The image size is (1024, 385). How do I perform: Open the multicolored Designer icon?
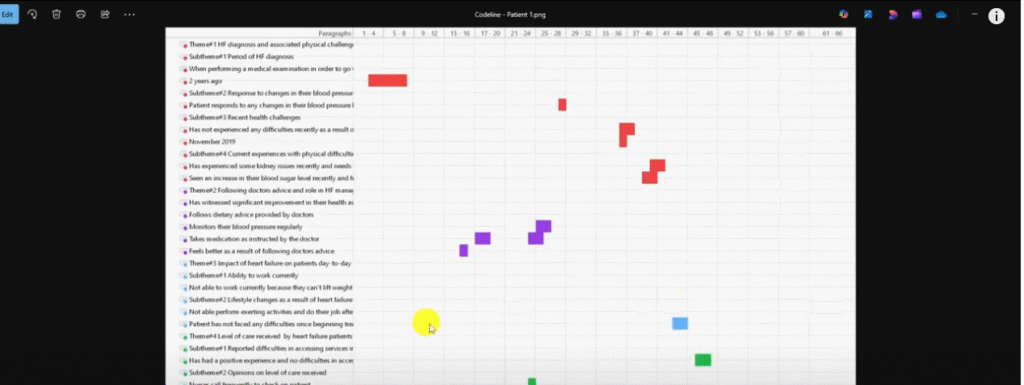844,14
